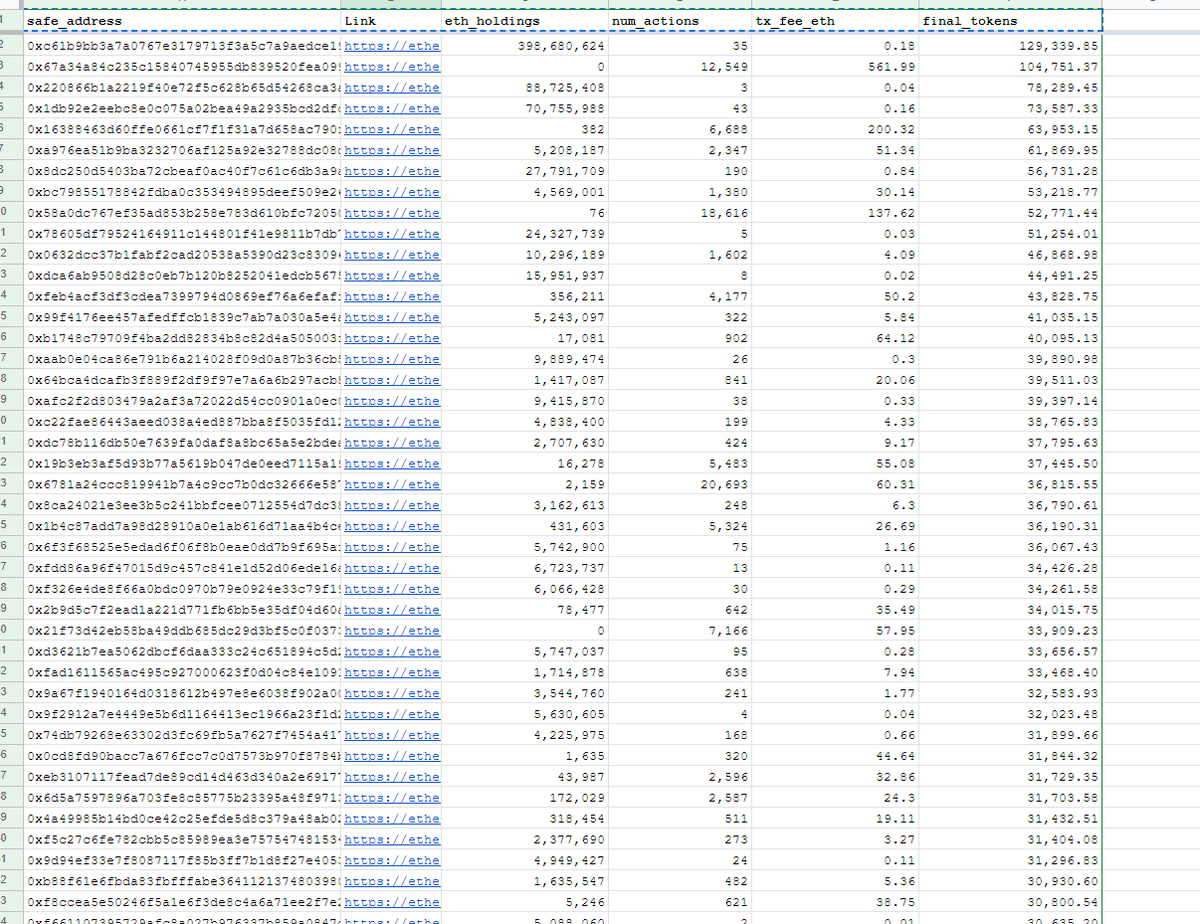Select the eth_holdings cell 398,680,624
Image resolution: width=1200 pixels, height=924 pixels.
click(x=523, y=46)
